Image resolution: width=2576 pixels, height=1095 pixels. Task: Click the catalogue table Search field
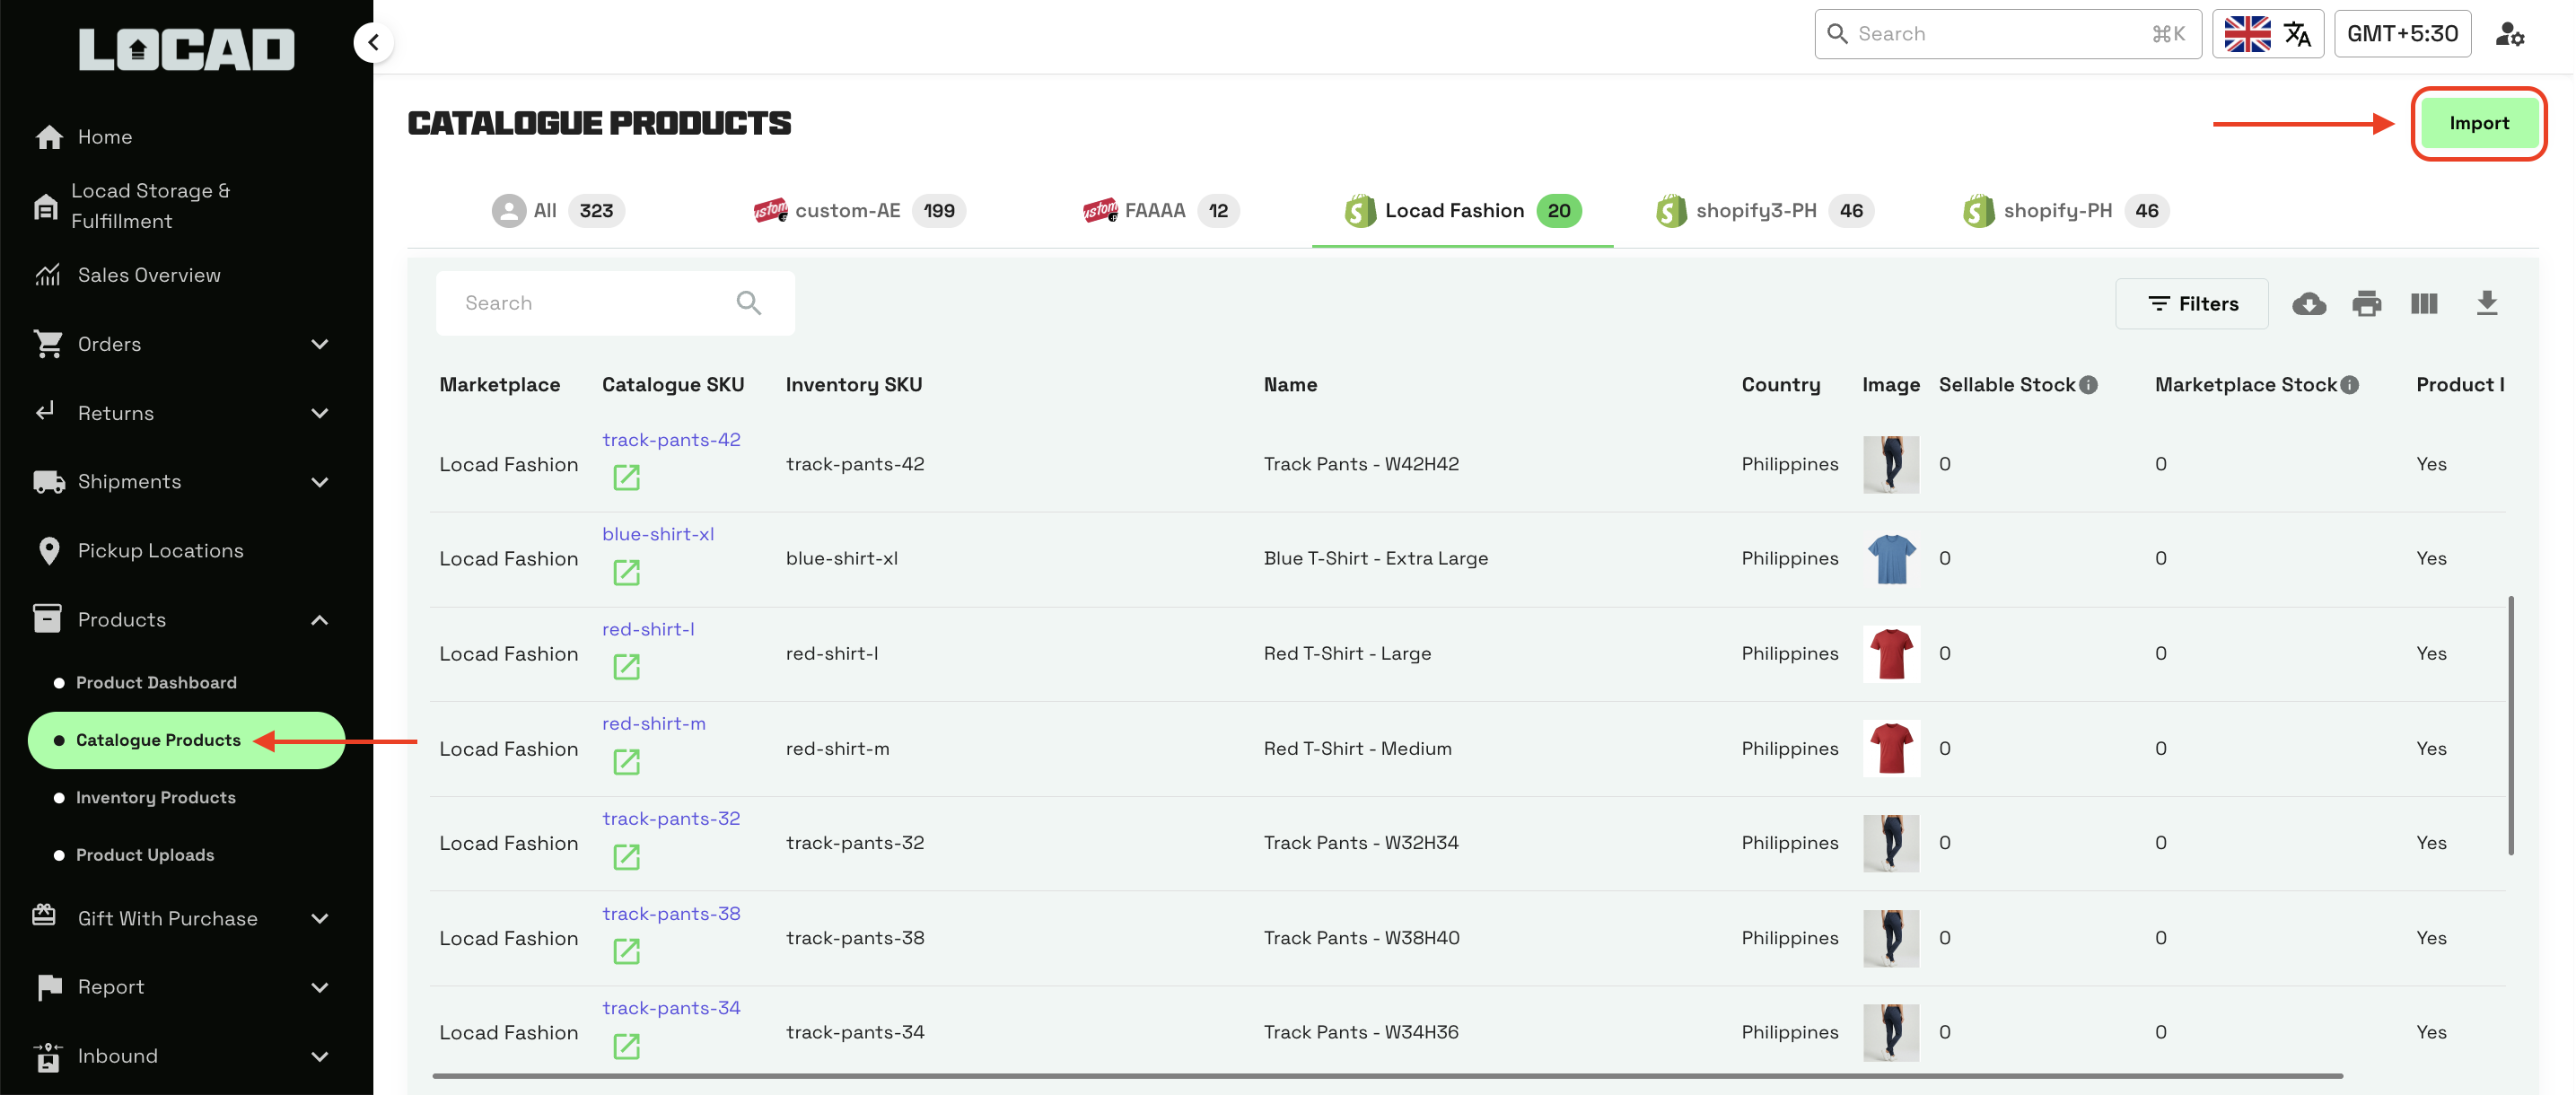pyautogui.click(x=595, y=303)
